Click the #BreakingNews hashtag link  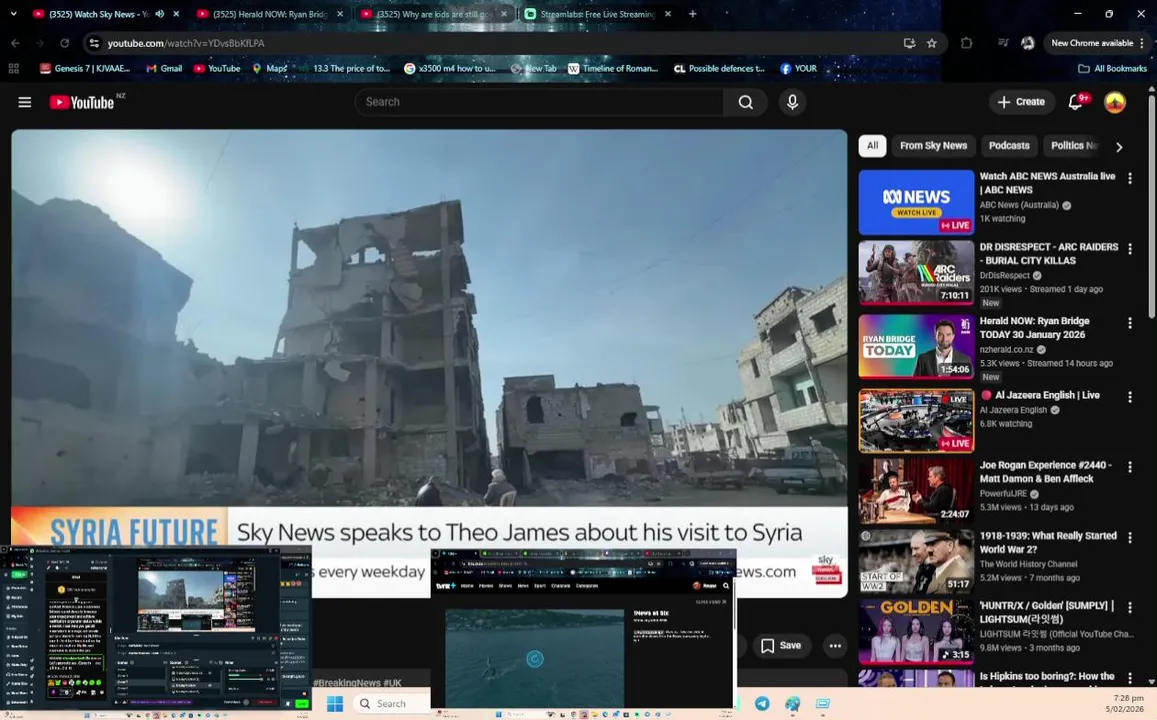tap(347, 682)
